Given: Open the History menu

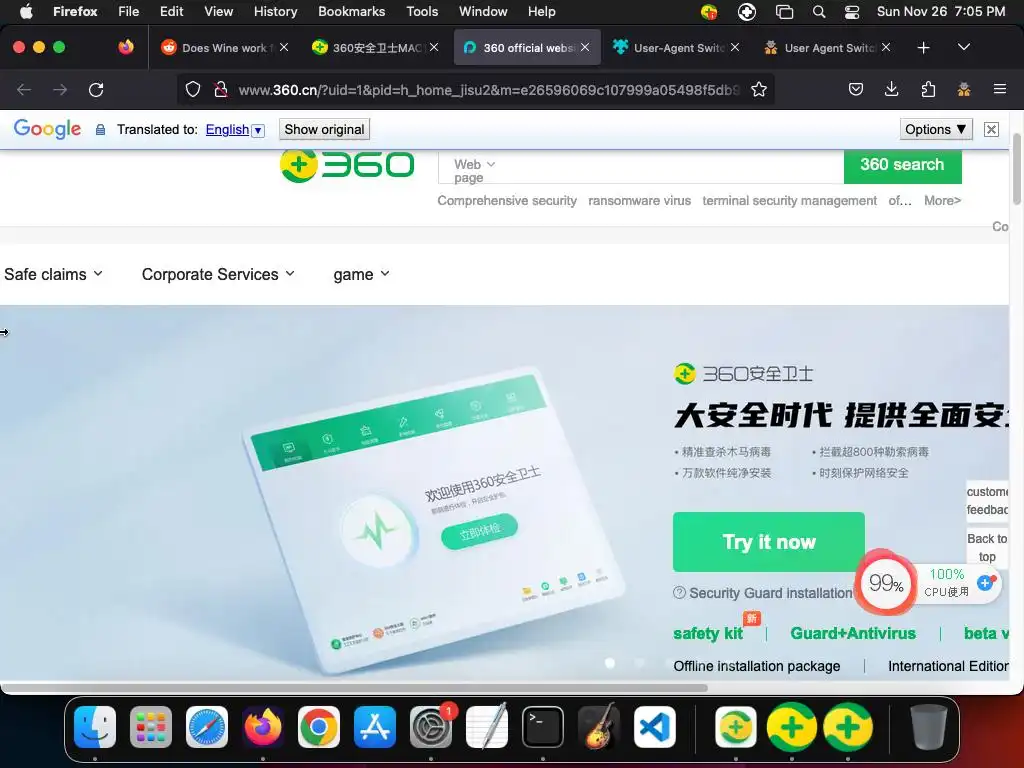Looking at the screenshot, I should 275,12.
